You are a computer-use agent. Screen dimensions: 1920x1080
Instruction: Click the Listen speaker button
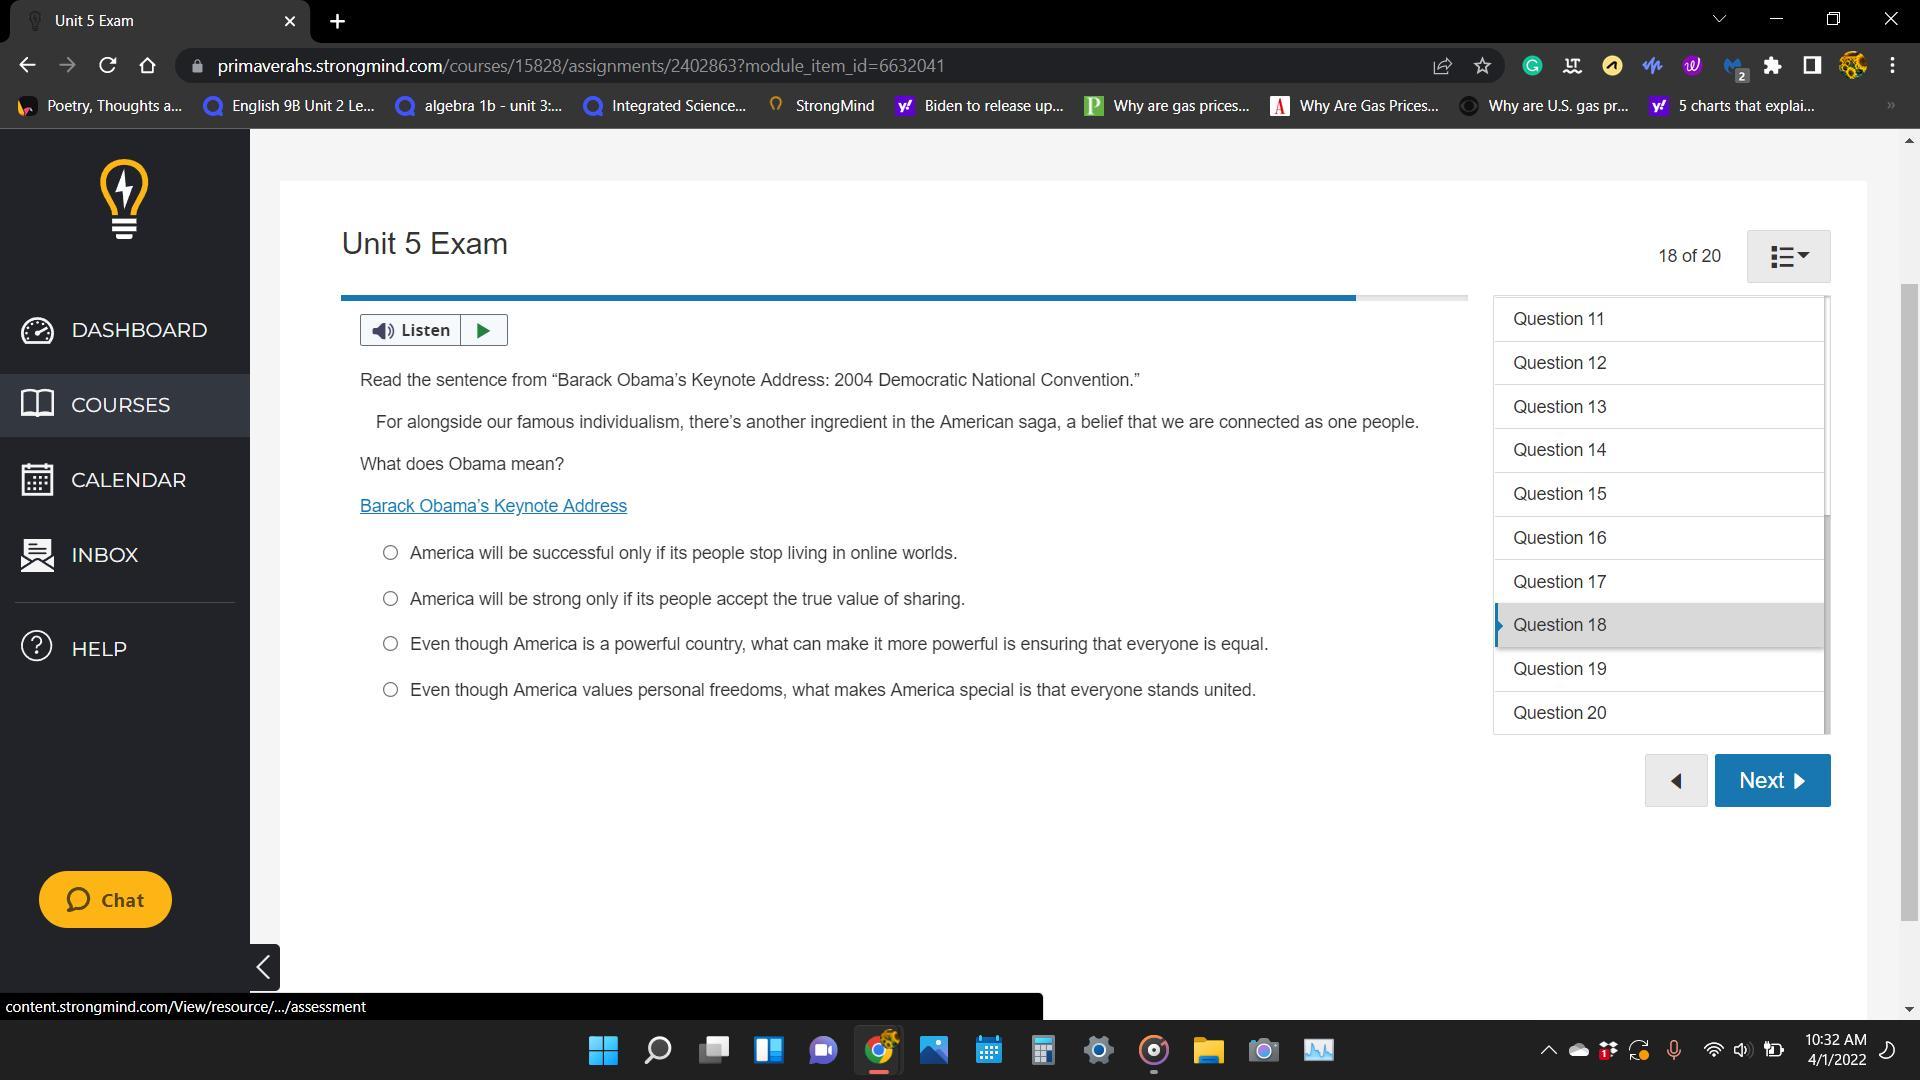411,331
